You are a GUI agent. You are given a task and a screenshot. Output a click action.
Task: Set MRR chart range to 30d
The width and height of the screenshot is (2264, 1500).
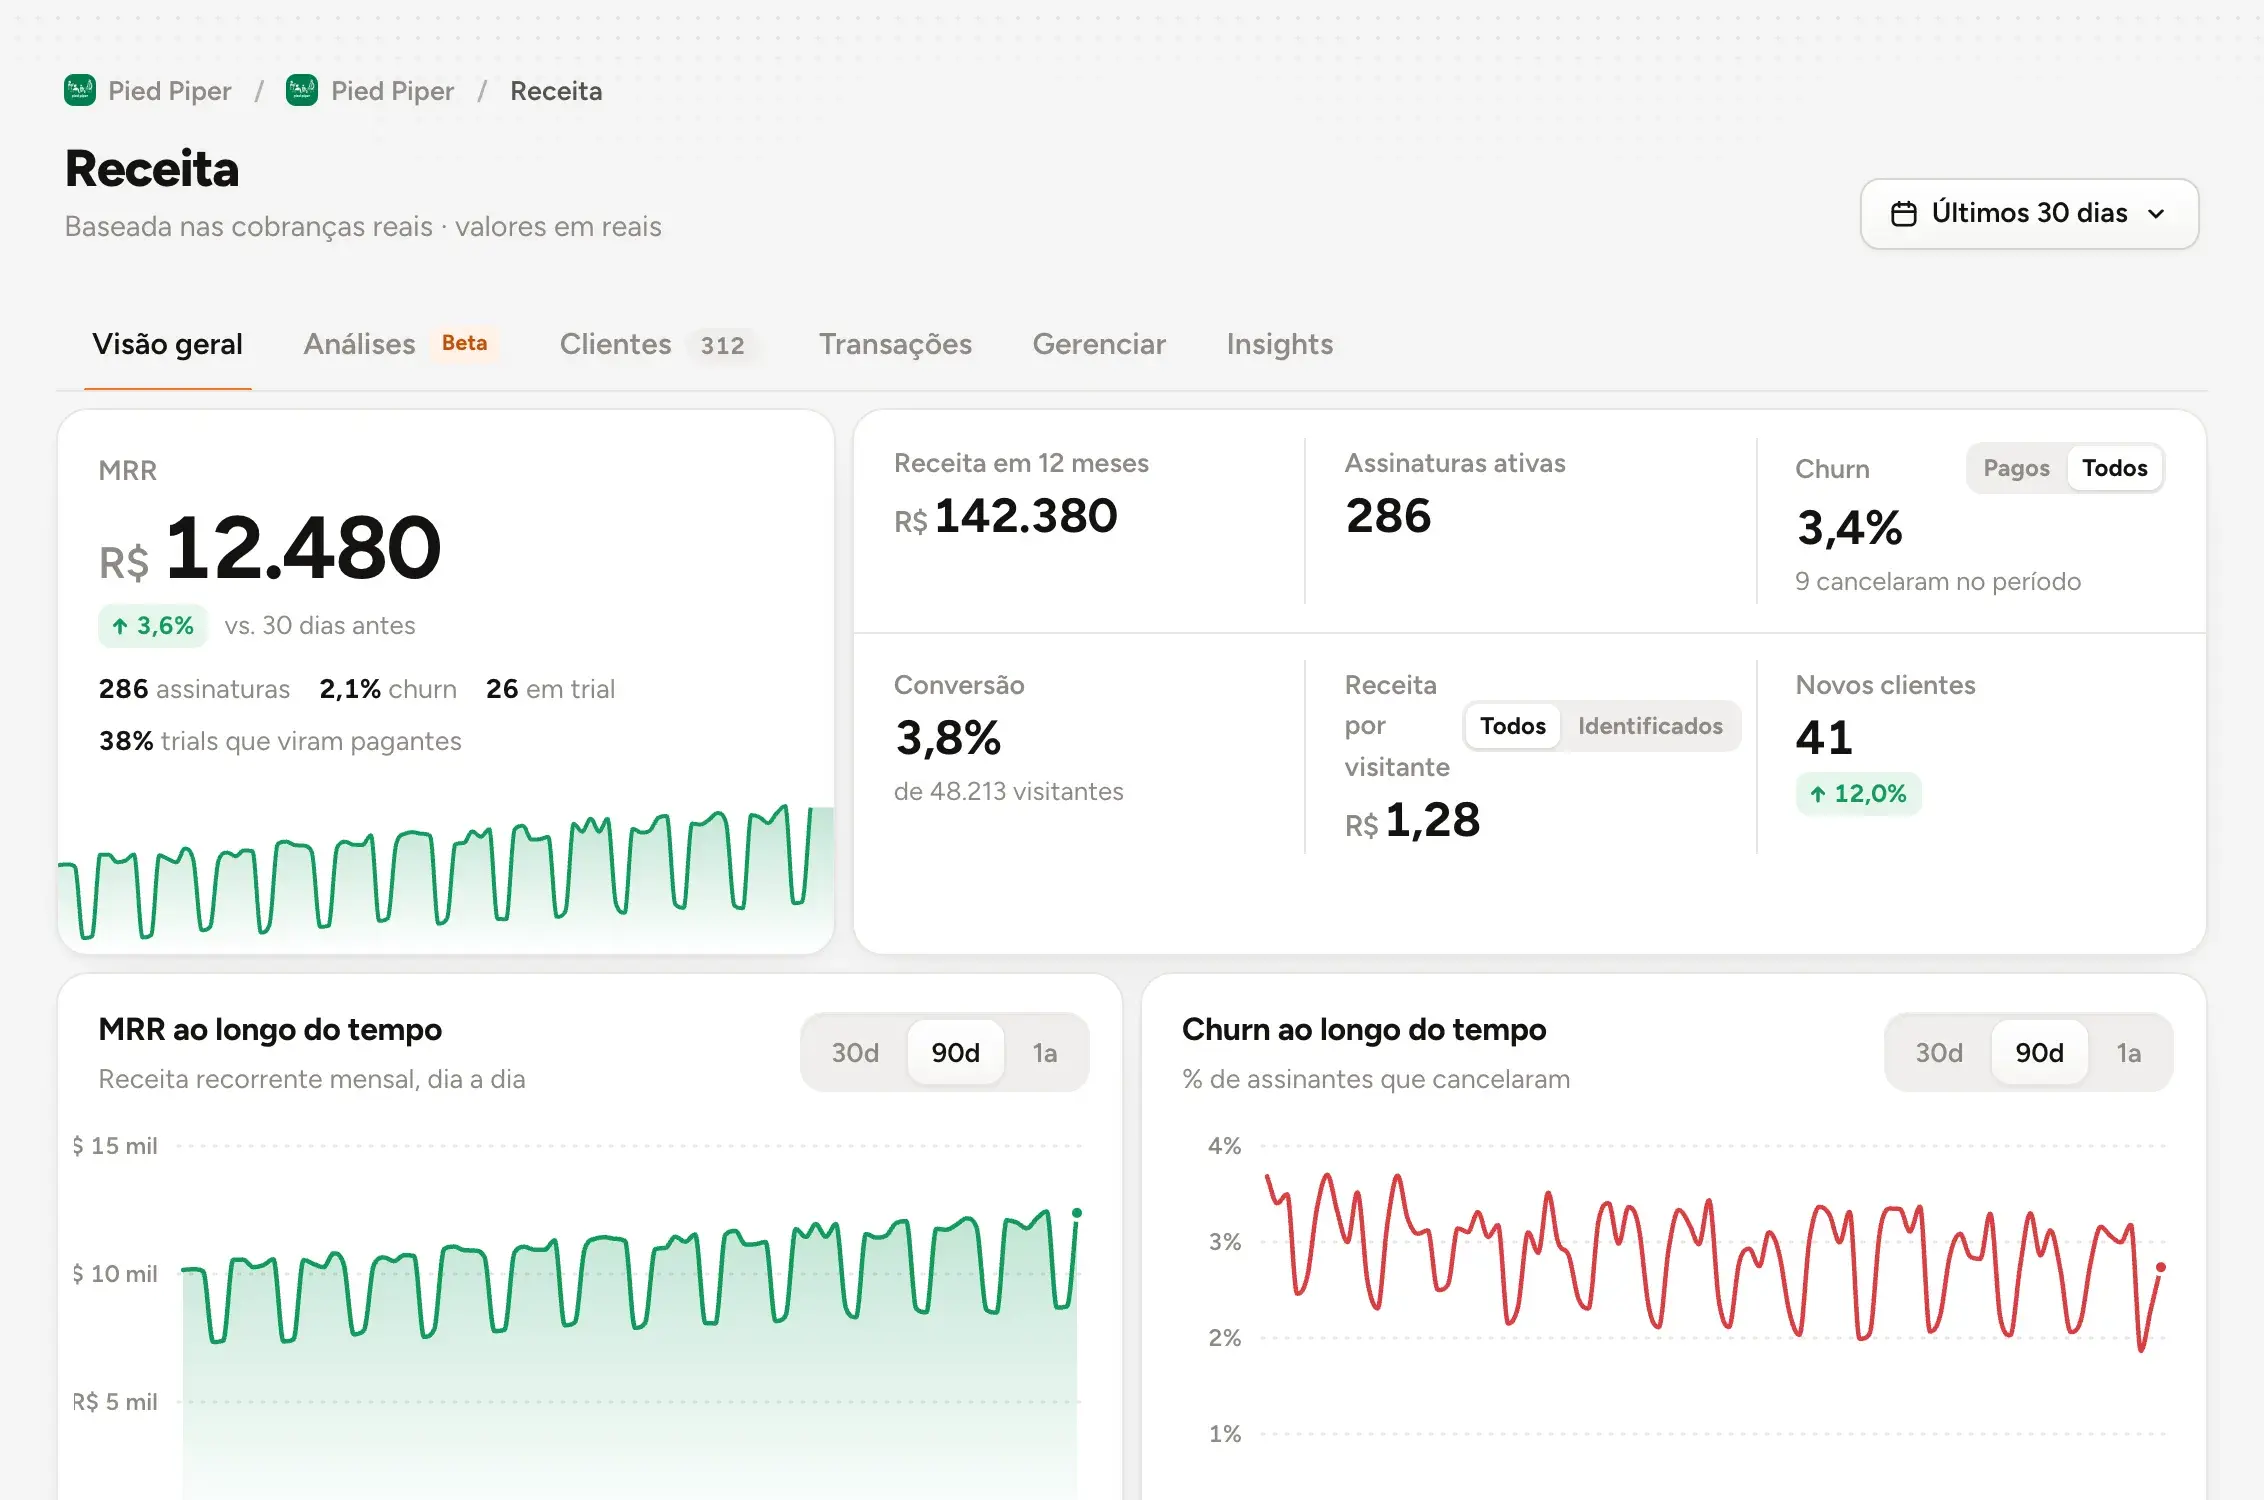(855, 1053)
